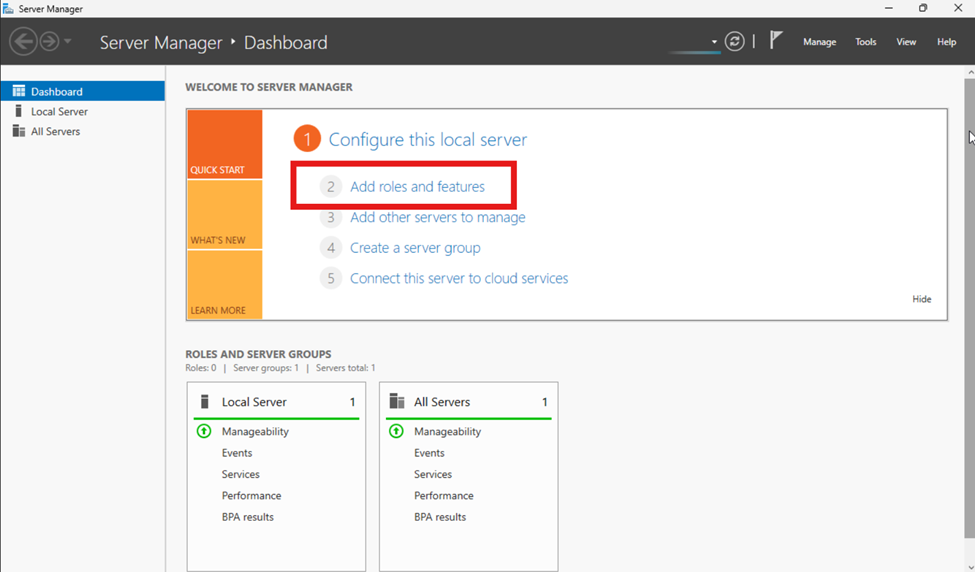
Task: Select the WHAT'S NEW tile tab
Action: 224,215
